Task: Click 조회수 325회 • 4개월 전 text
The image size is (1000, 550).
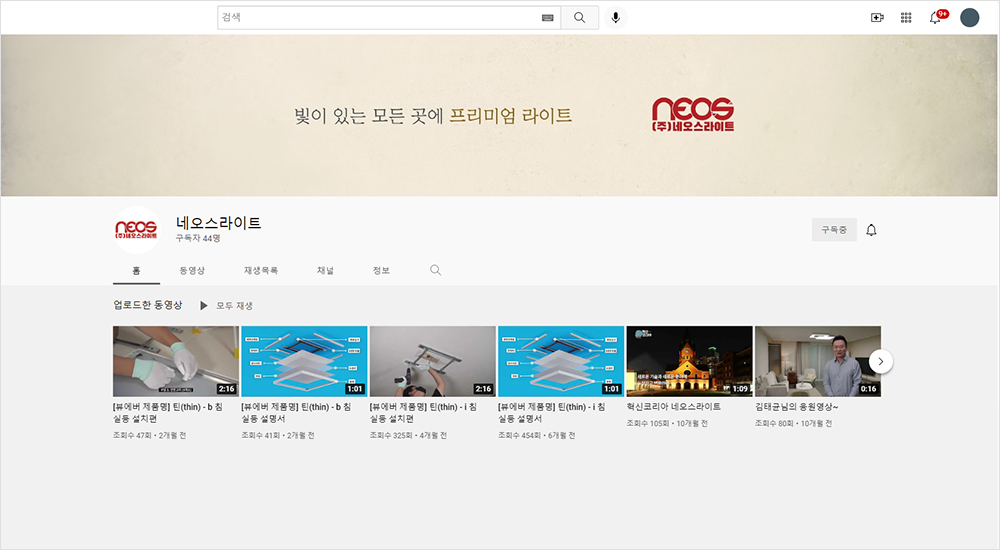Action: click(408, 435)
